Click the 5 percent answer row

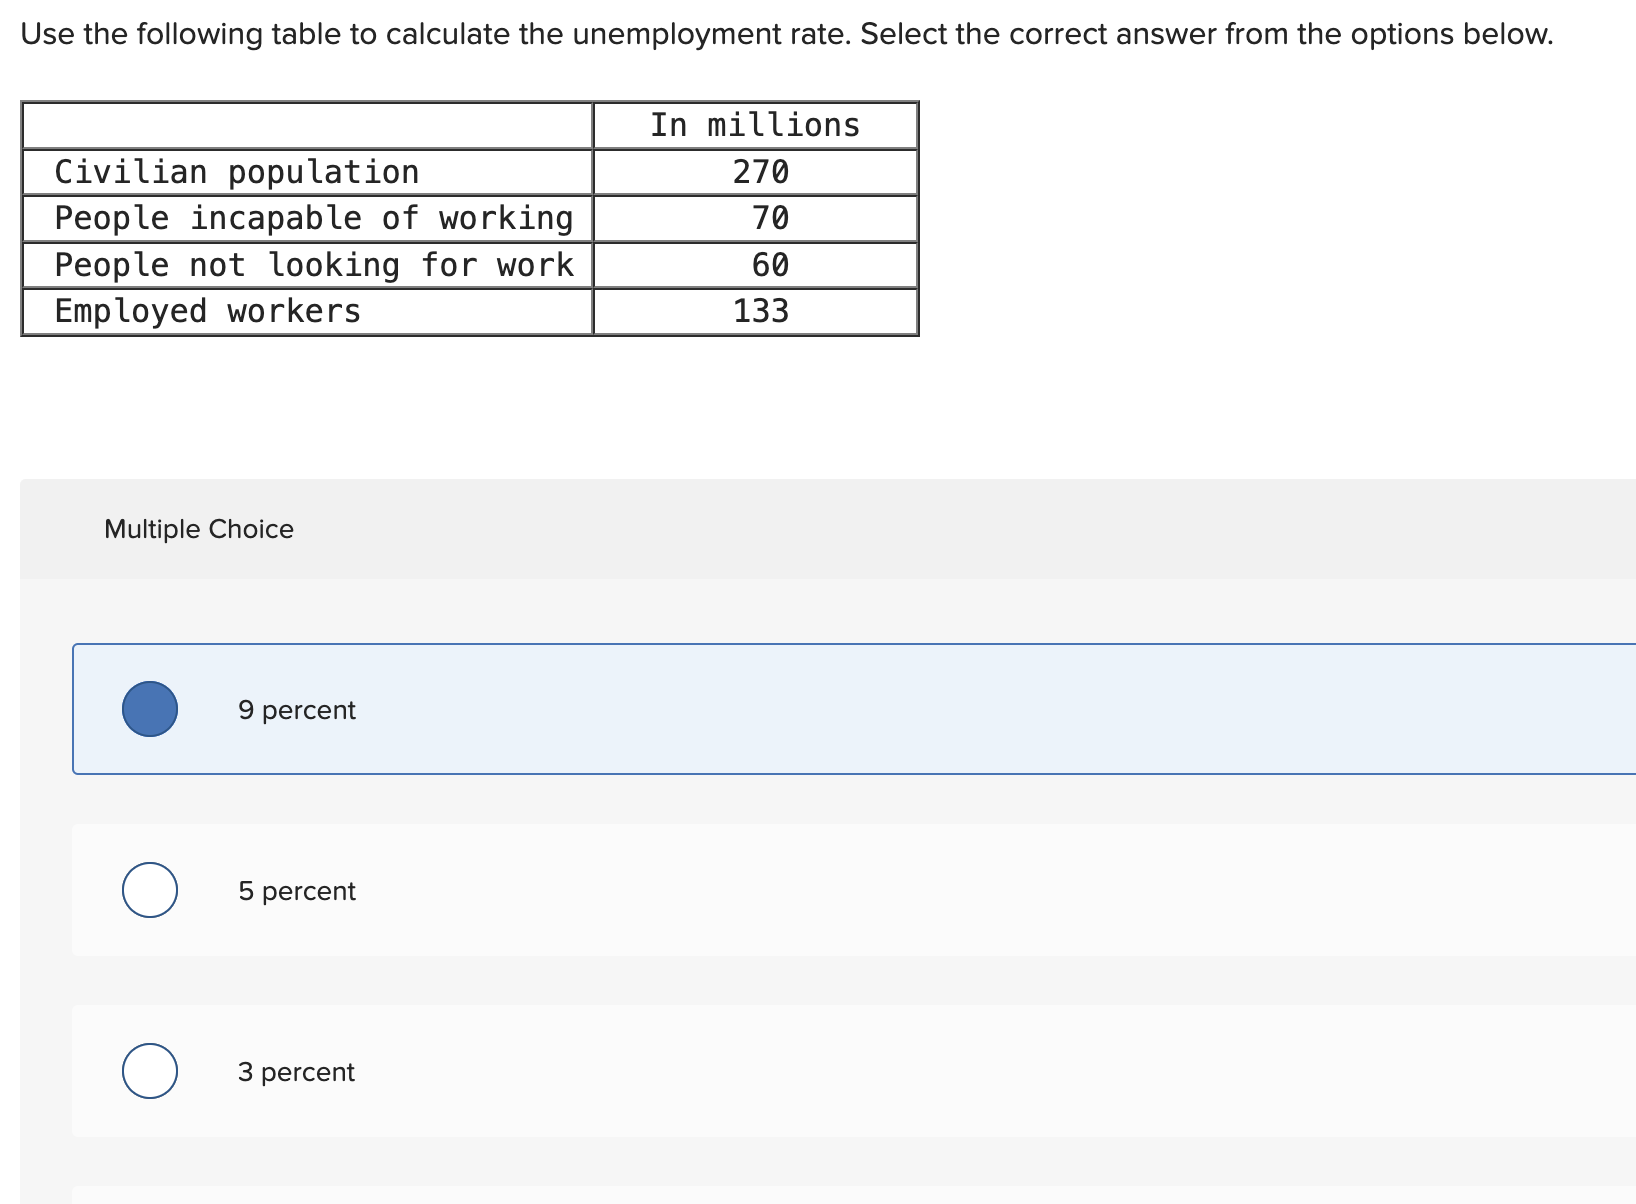tap(700, 890)
